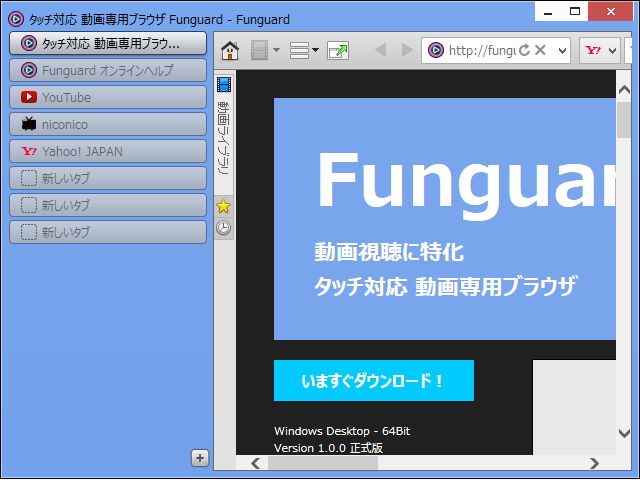640x480 pixels.
Task: Expand the filmstrip button dropdown arrow
Action: tap(276, 50)
